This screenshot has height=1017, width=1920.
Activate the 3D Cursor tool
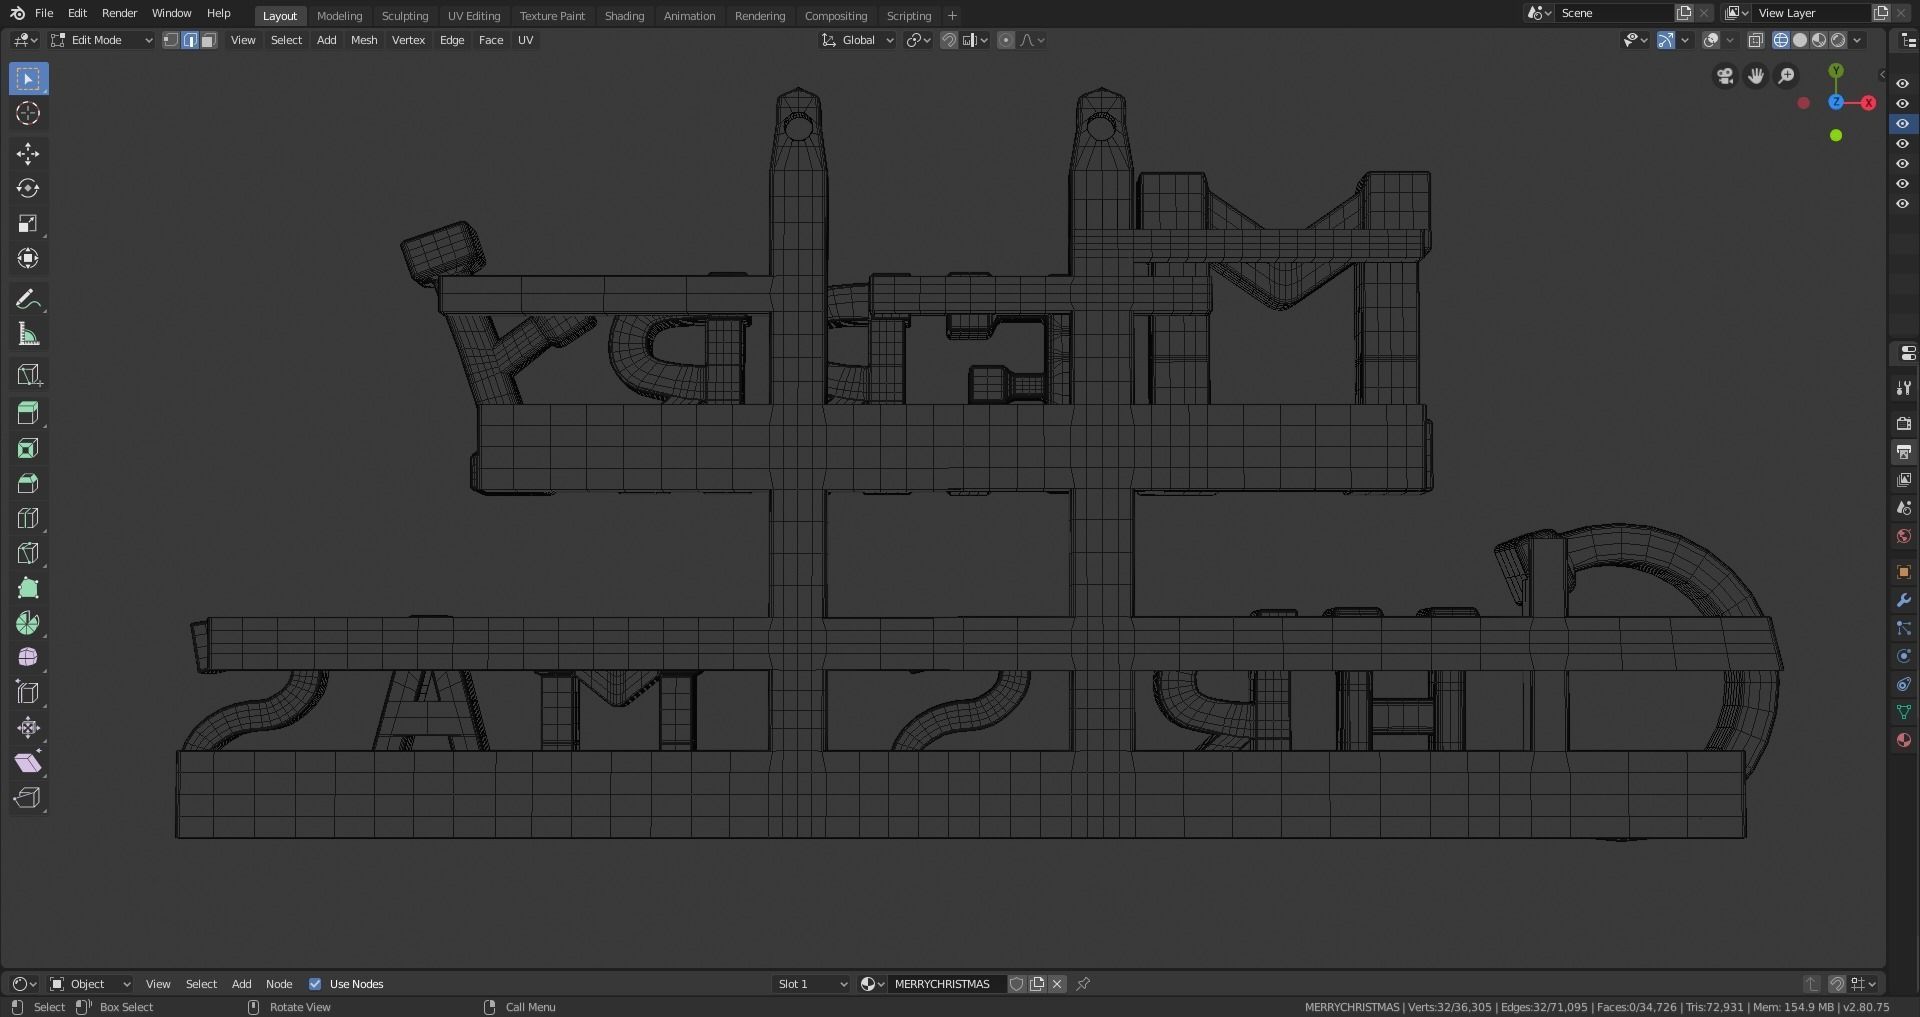pyautogui.click(x=28, y=113)
